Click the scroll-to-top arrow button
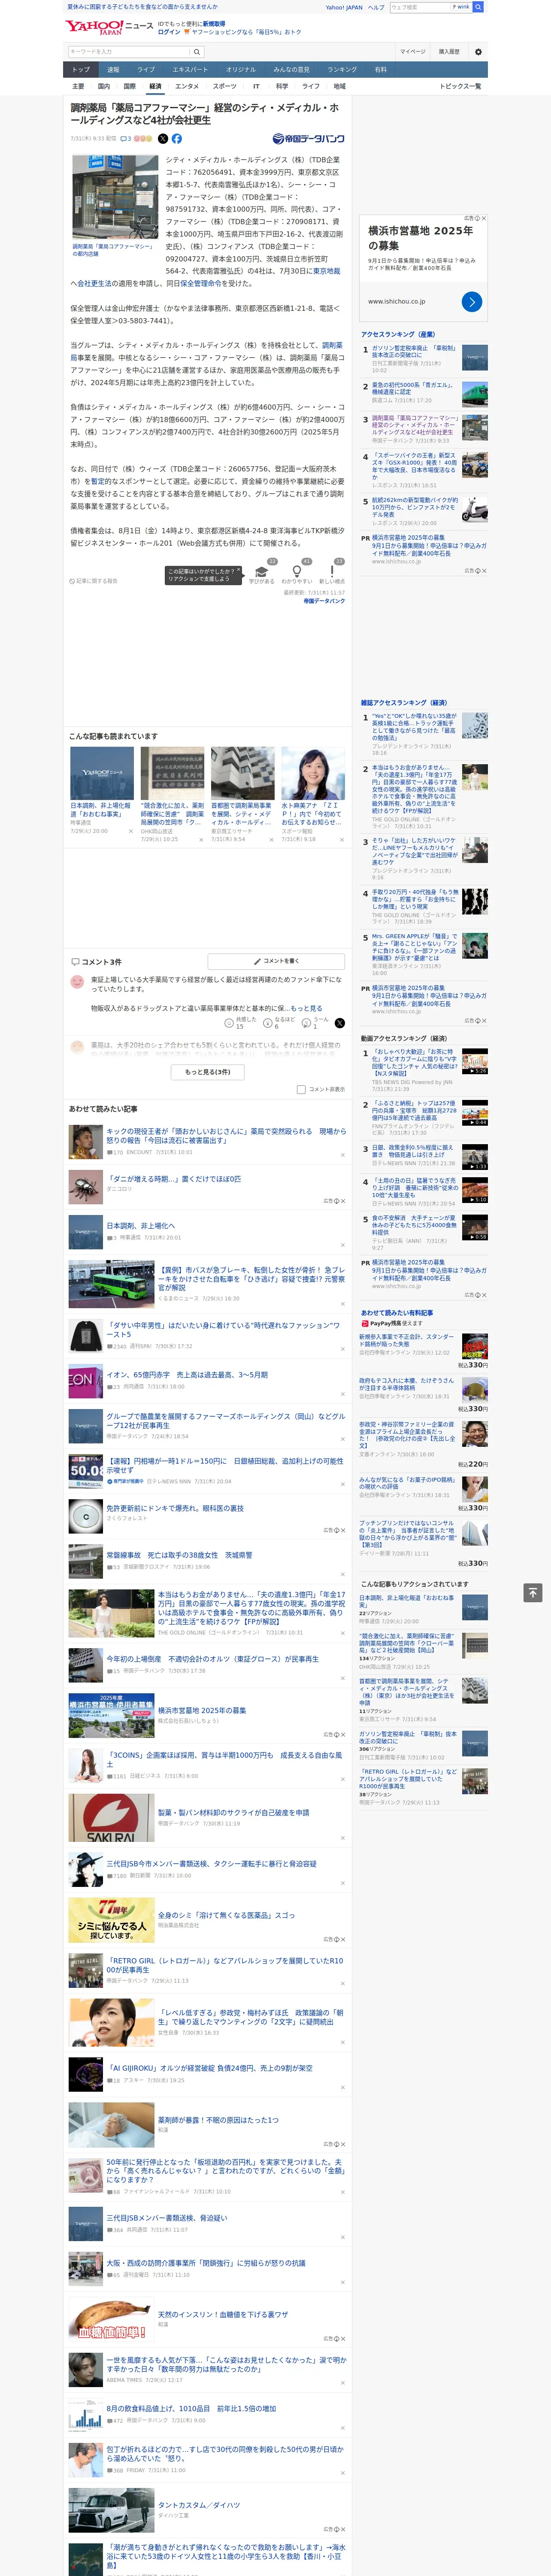This screenshot has height=2576, width=551. click(533, 1592)
